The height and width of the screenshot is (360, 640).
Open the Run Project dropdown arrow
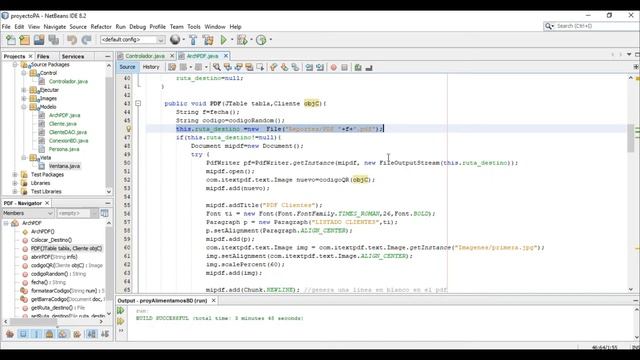(x=232, y=40)
